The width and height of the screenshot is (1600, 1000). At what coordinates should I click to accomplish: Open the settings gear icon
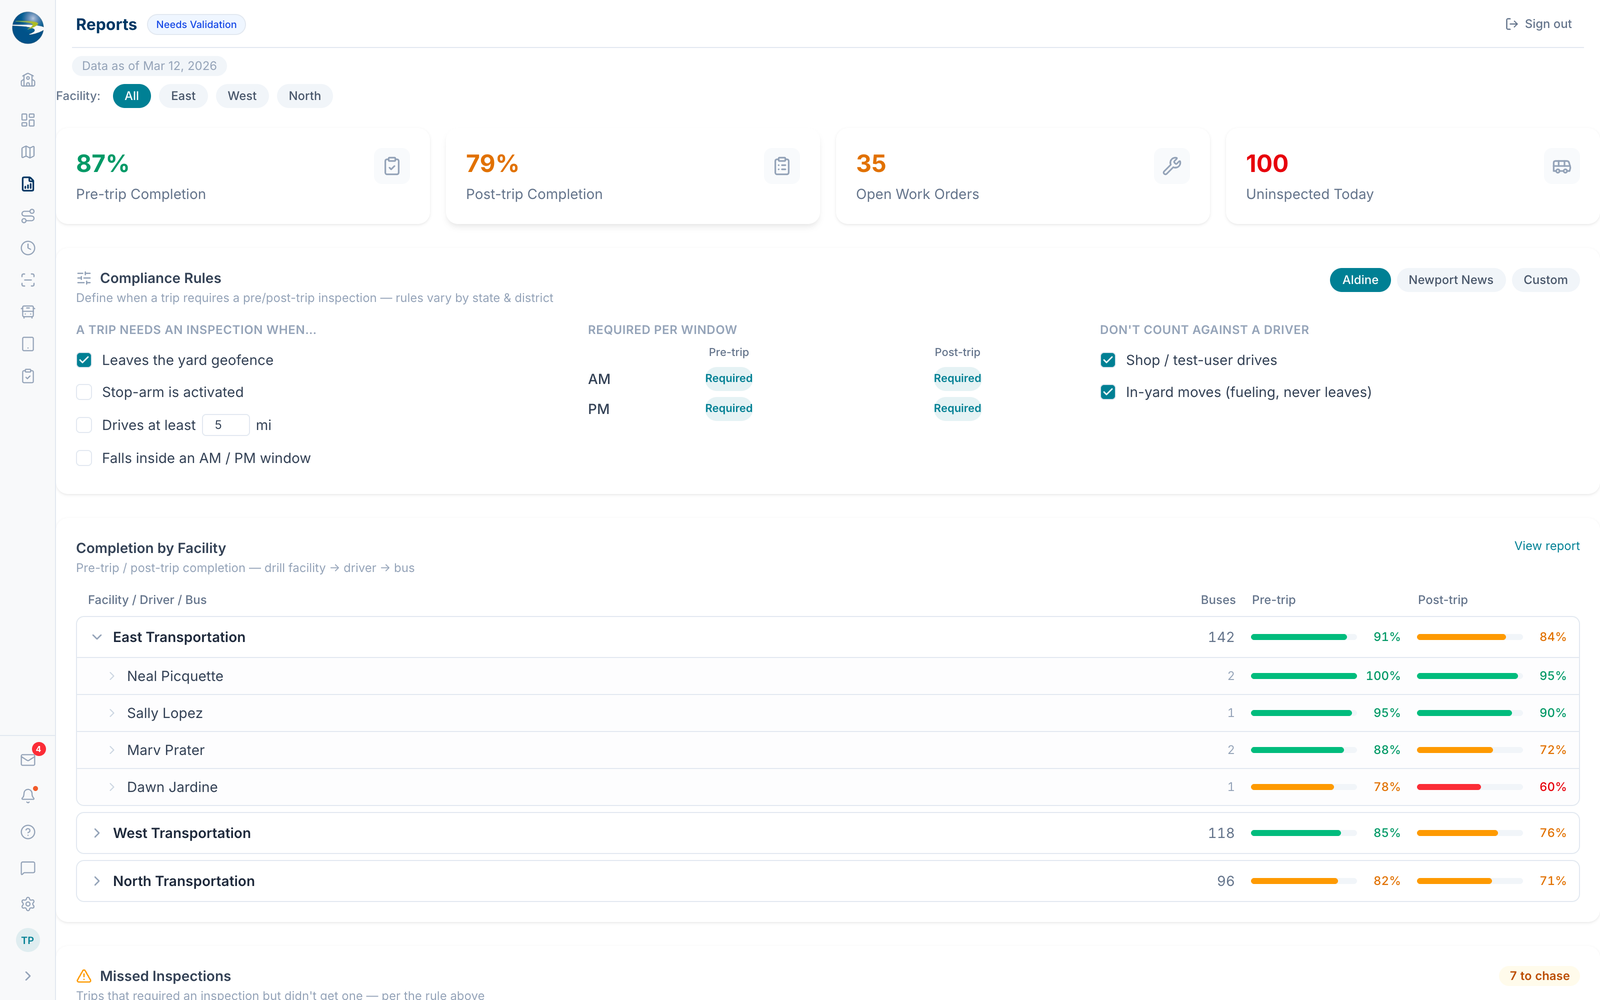28,904
